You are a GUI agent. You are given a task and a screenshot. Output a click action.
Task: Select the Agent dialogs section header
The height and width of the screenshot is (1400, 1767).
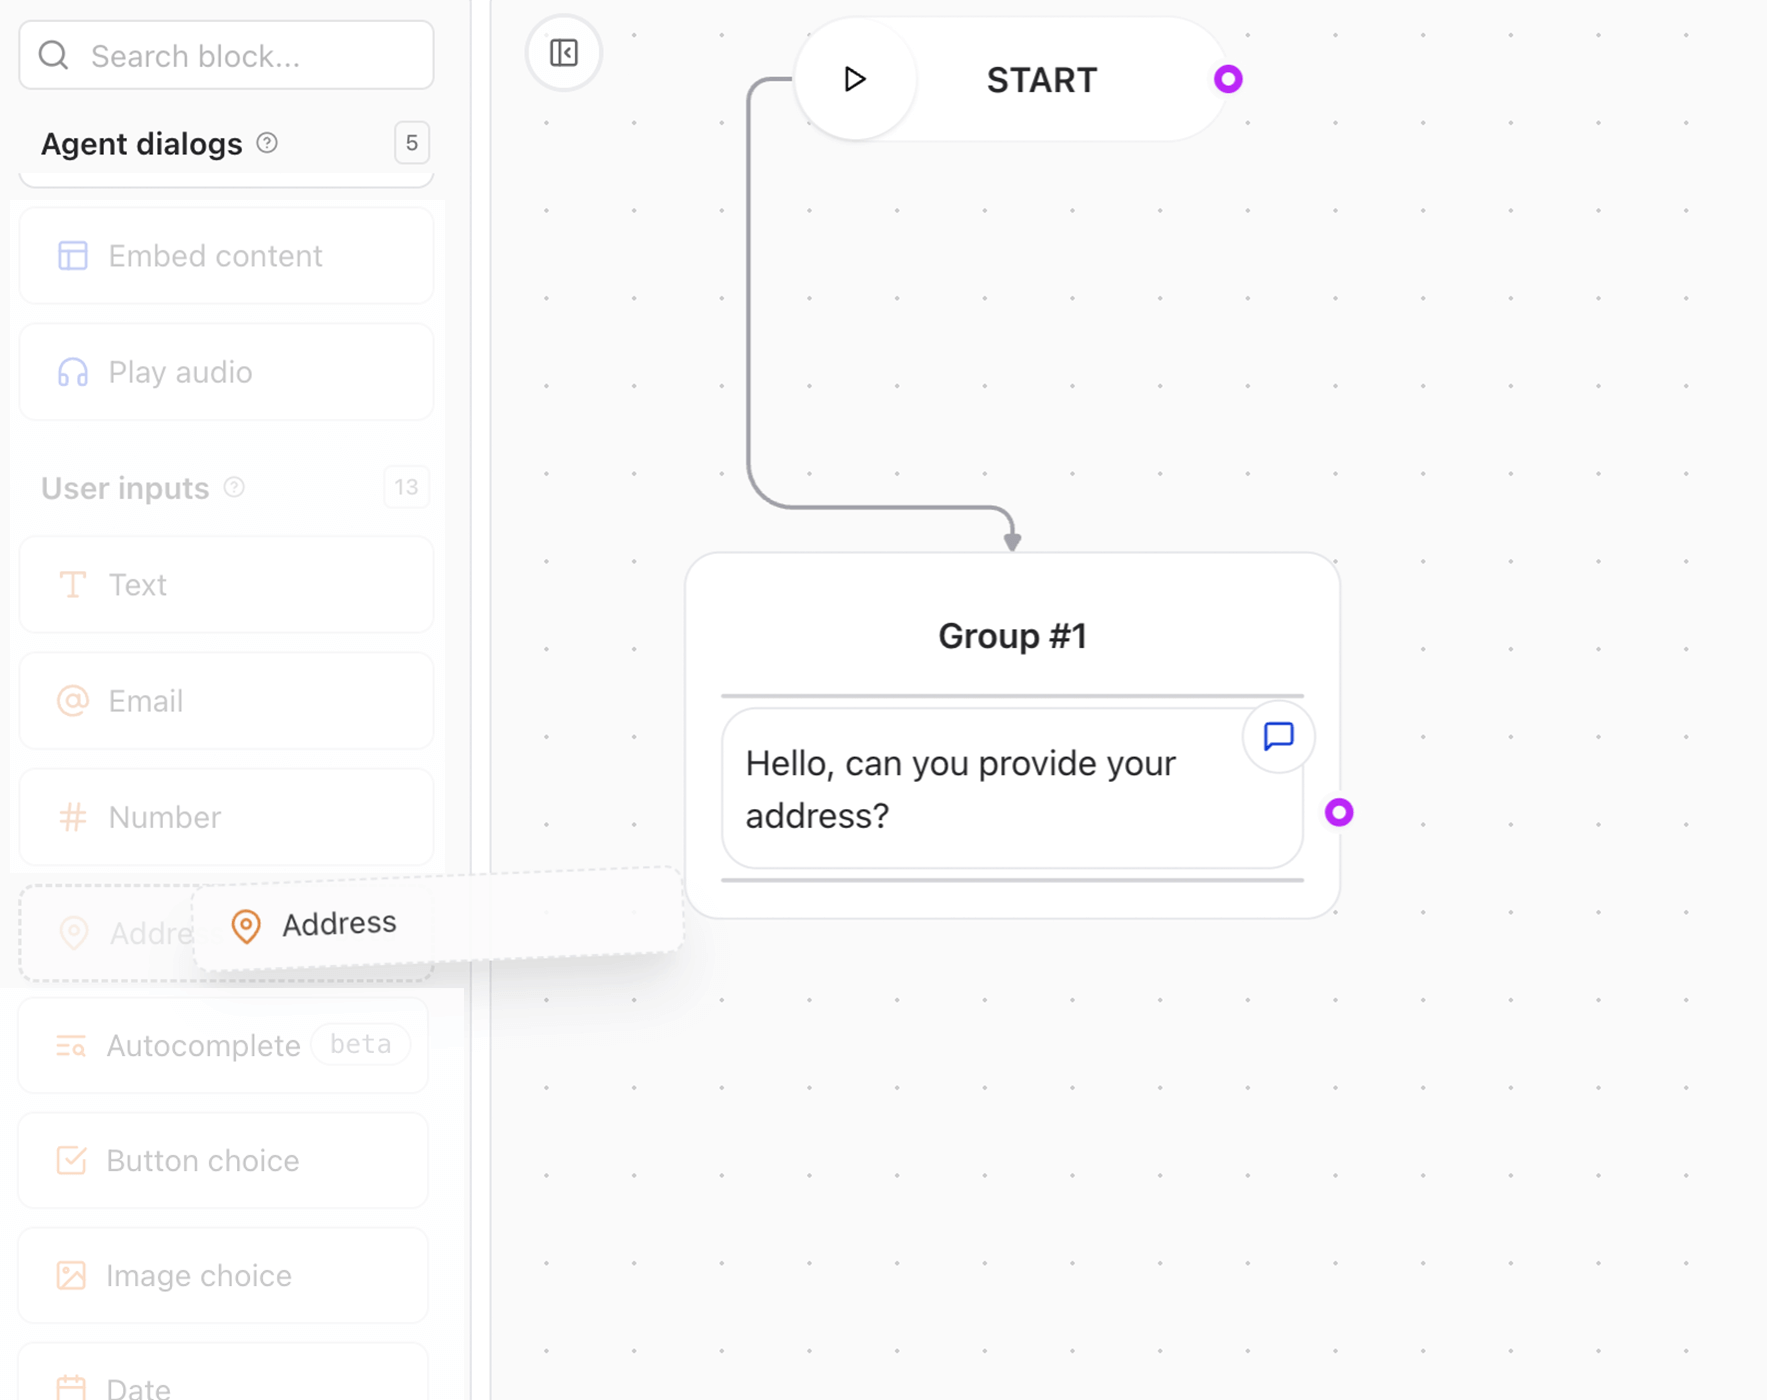[140, 143]
